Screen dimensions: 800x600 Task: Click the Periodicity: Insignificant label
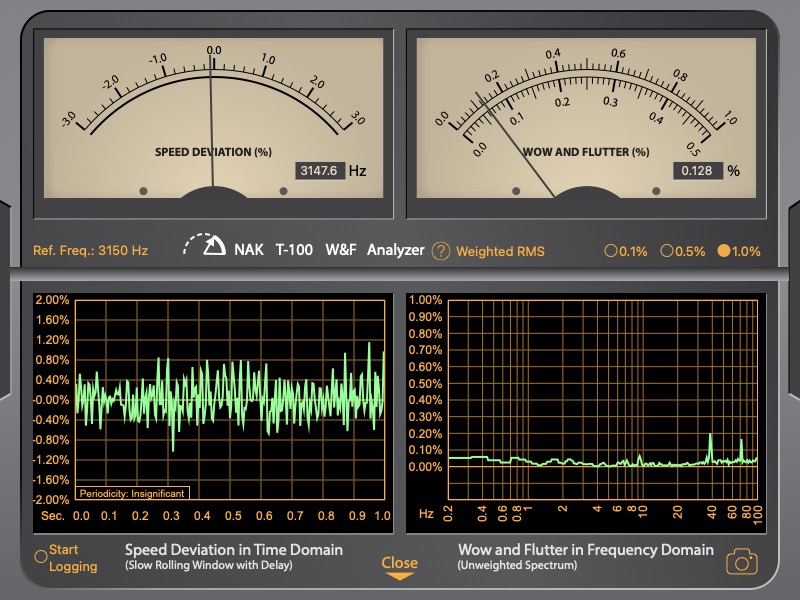[132, 493]
